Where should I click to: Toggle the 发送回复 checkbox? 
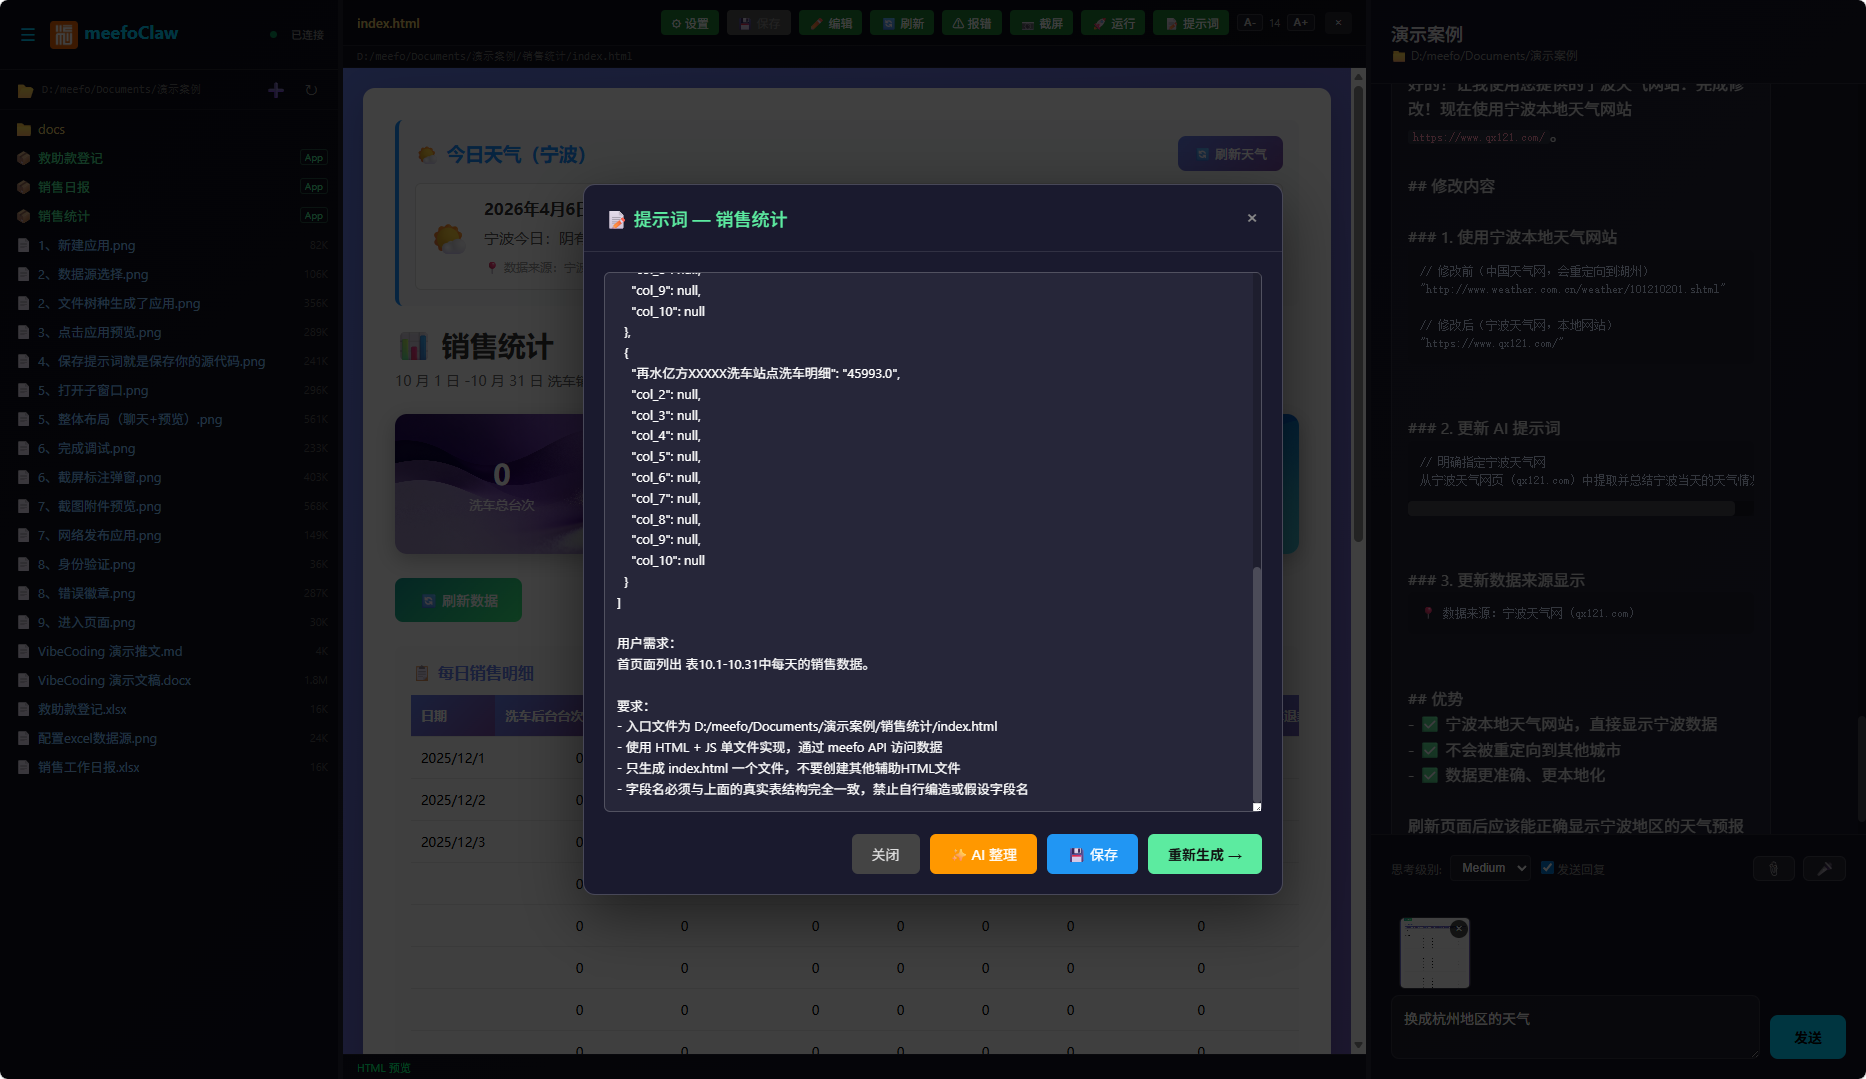point(1547,868)
